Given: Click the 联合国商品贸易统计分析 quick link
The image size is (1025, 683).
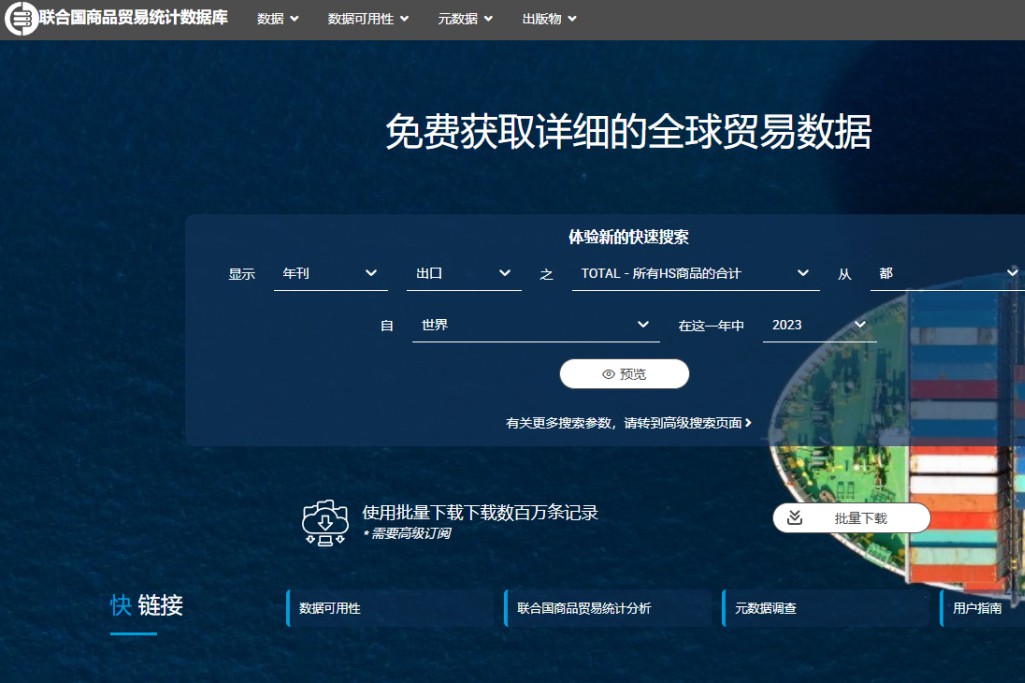Looking at the screenshot, I should pos(583,607).
